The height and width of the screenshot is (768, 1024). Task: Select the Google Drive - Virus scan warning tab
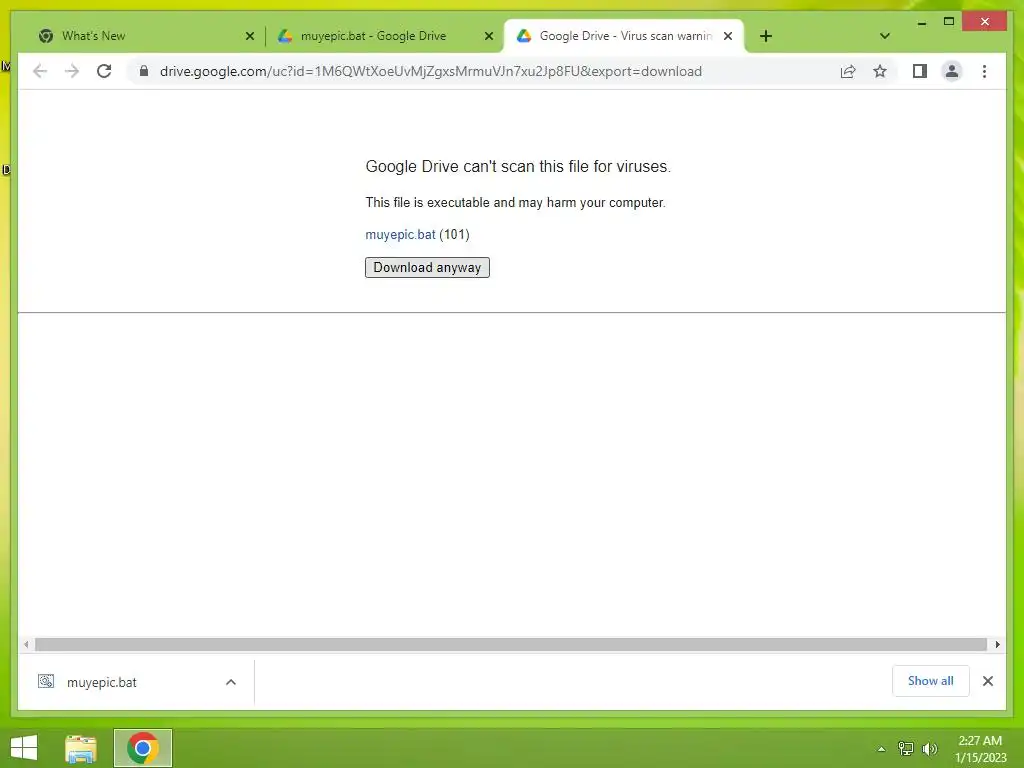click(624, 36)
